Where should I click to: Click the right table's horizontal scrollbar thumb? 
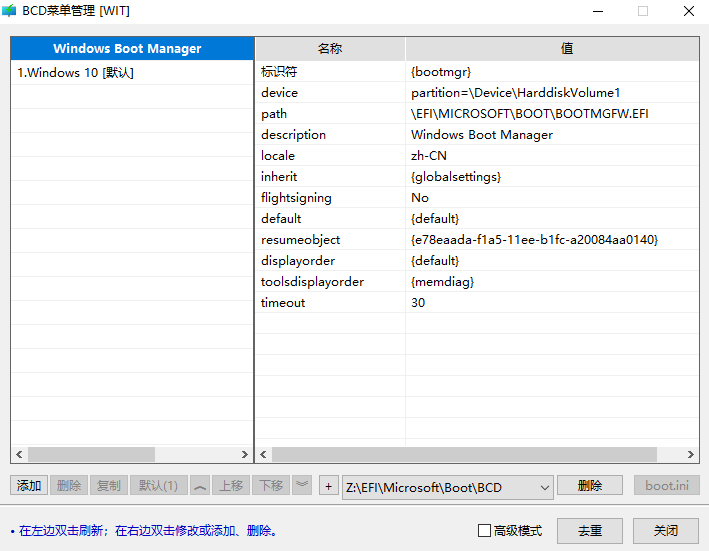click(x=464, y=454)
